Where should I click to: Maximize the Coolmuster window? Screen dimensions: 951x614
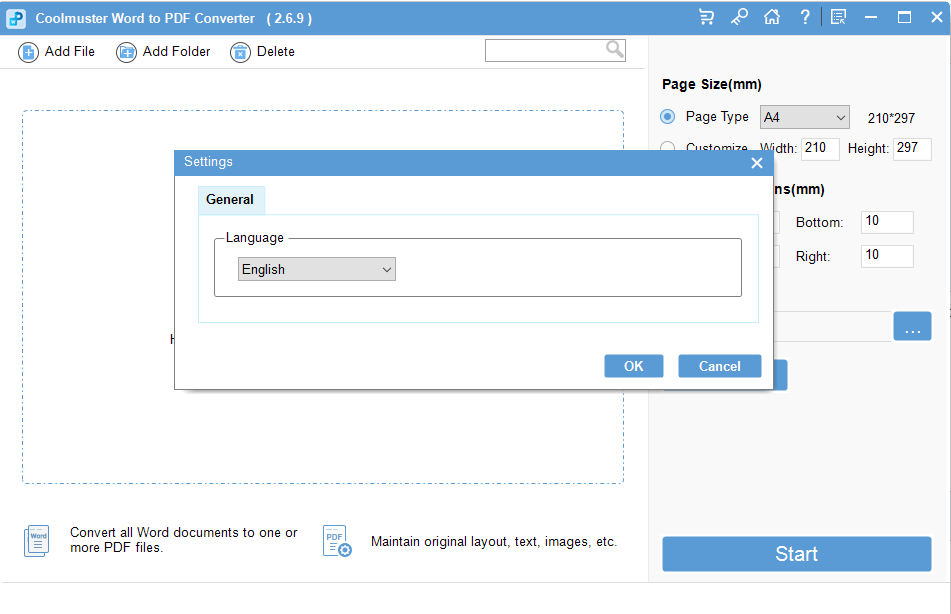(x=904, y=17)
